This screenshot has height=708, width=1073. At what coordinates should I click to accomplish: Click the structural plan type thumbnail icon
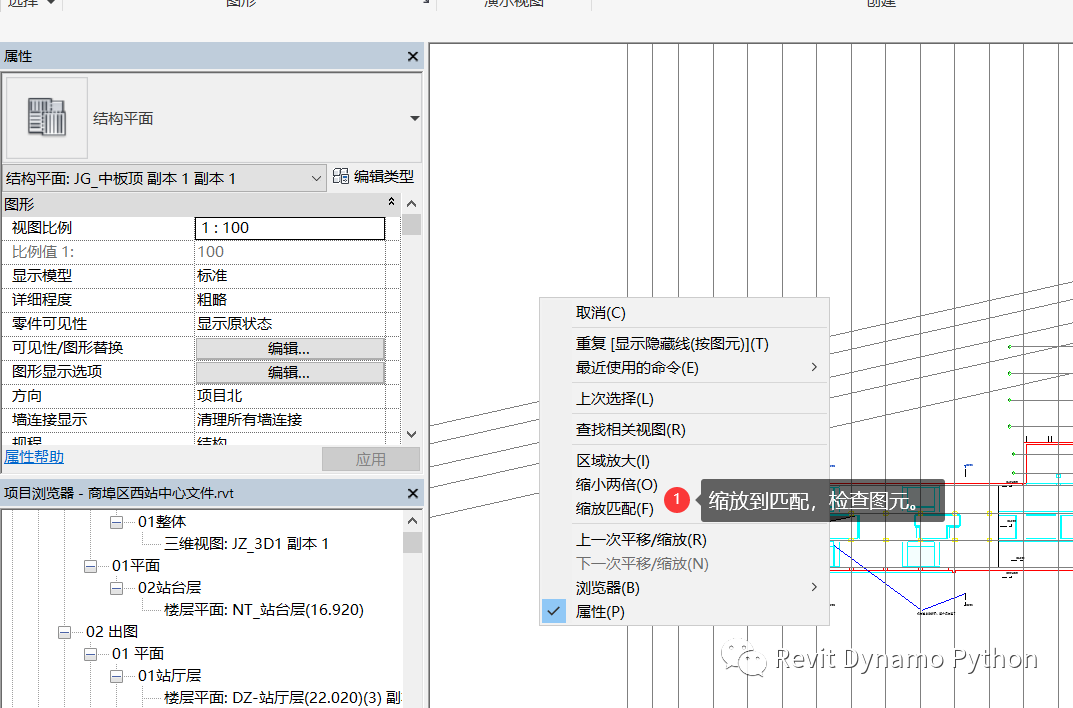tap(47, 118)
